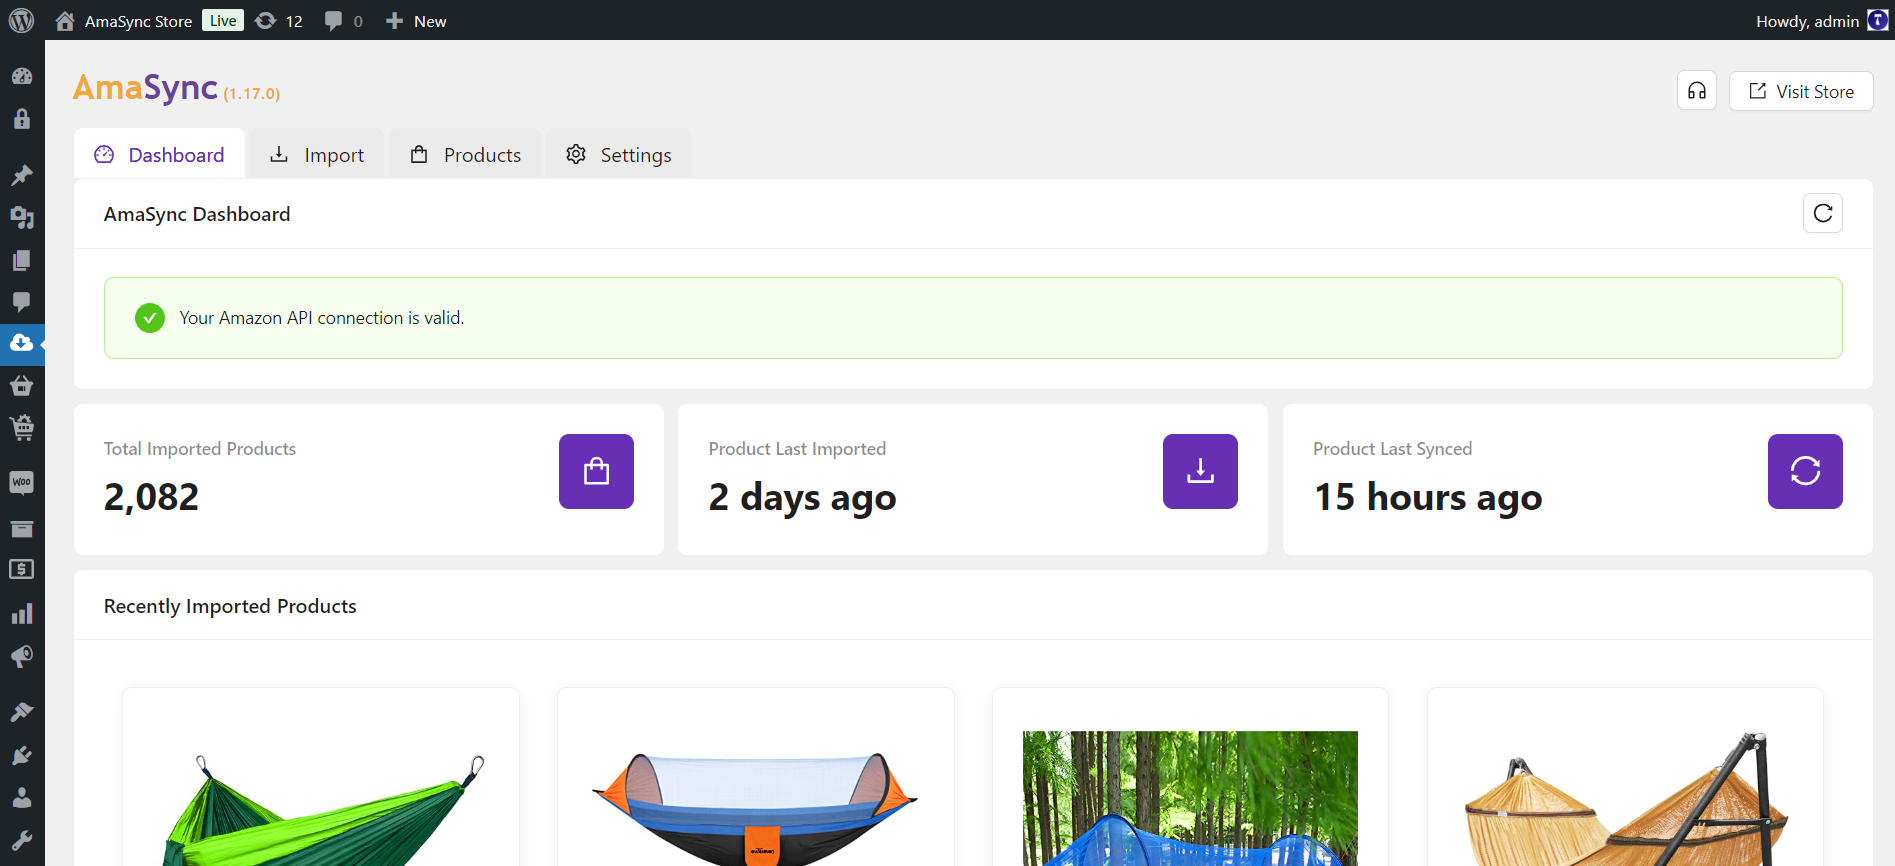Click the purple shopping bag icon

pos(596,471)
